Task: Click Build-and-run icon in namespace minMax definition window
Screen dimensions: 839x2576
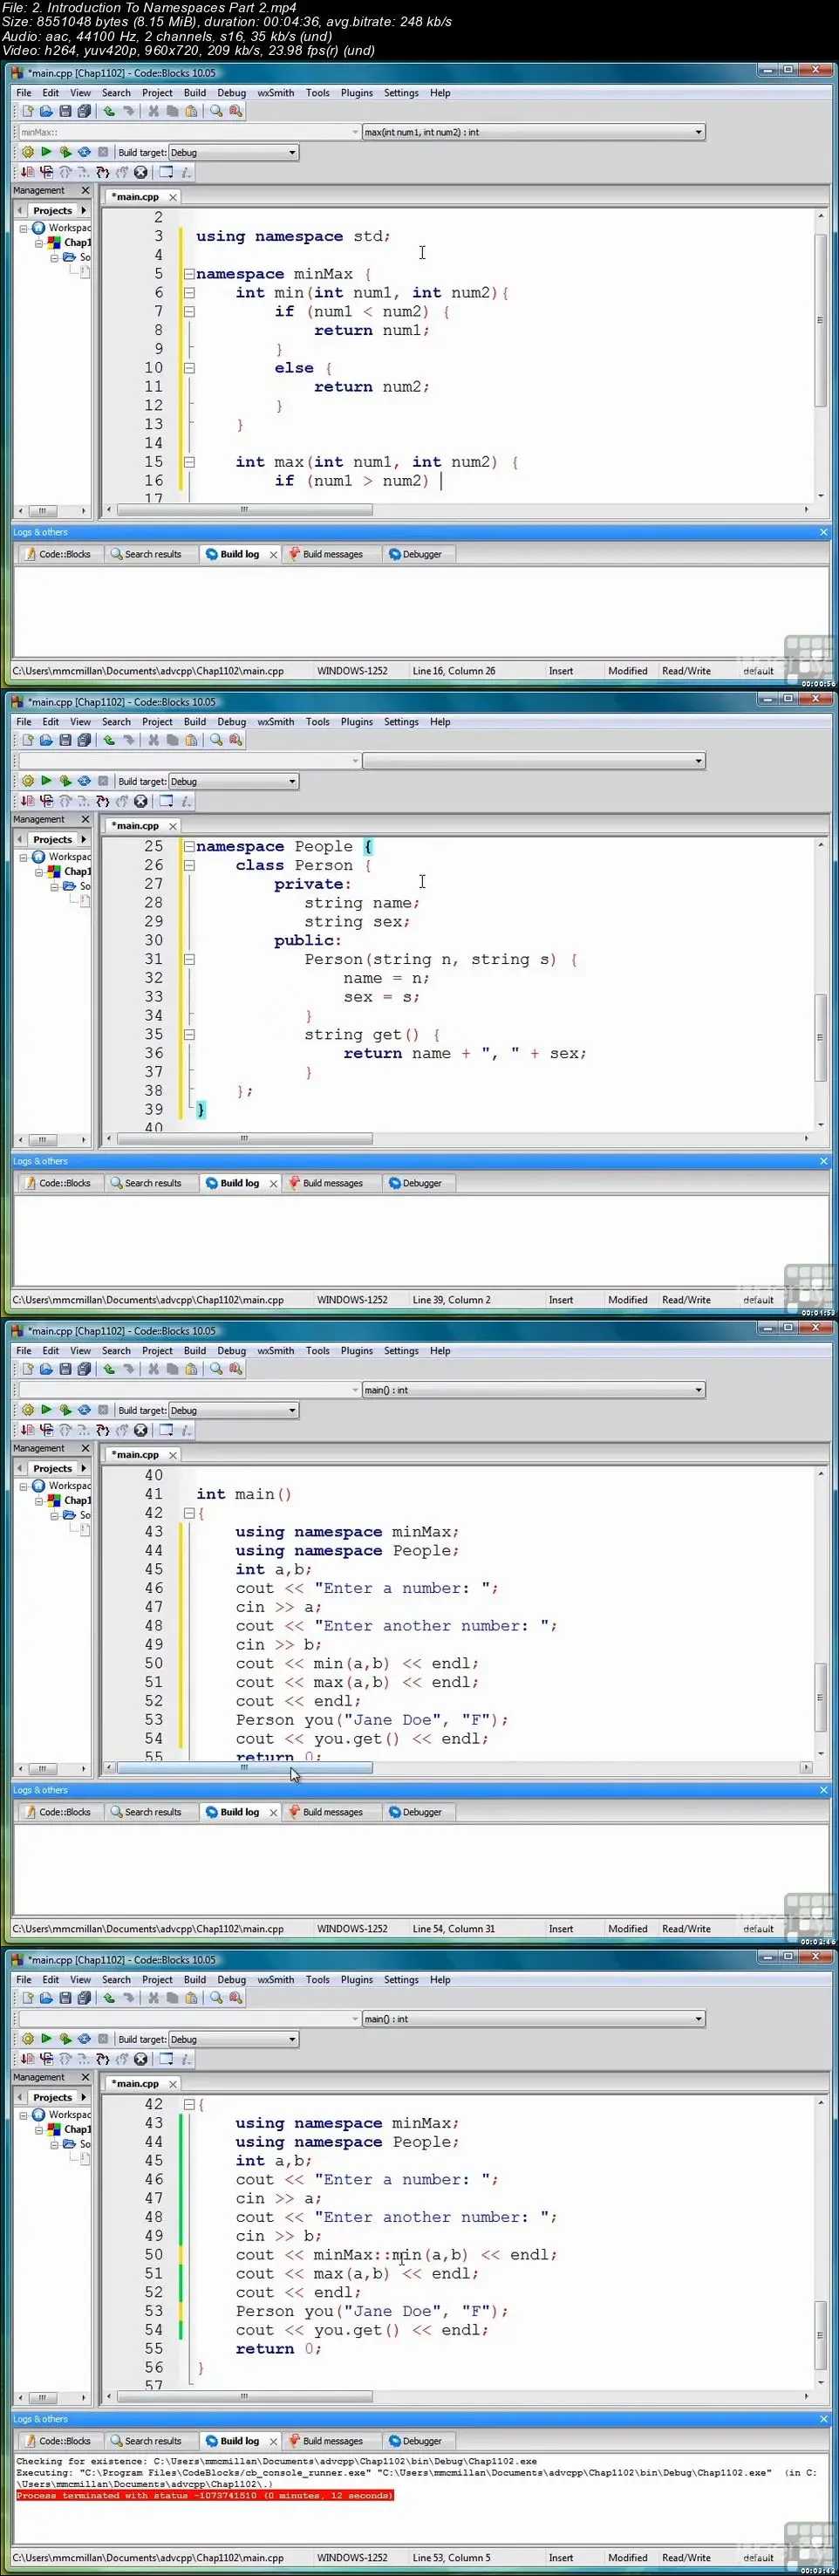Action: pos(65,152)
